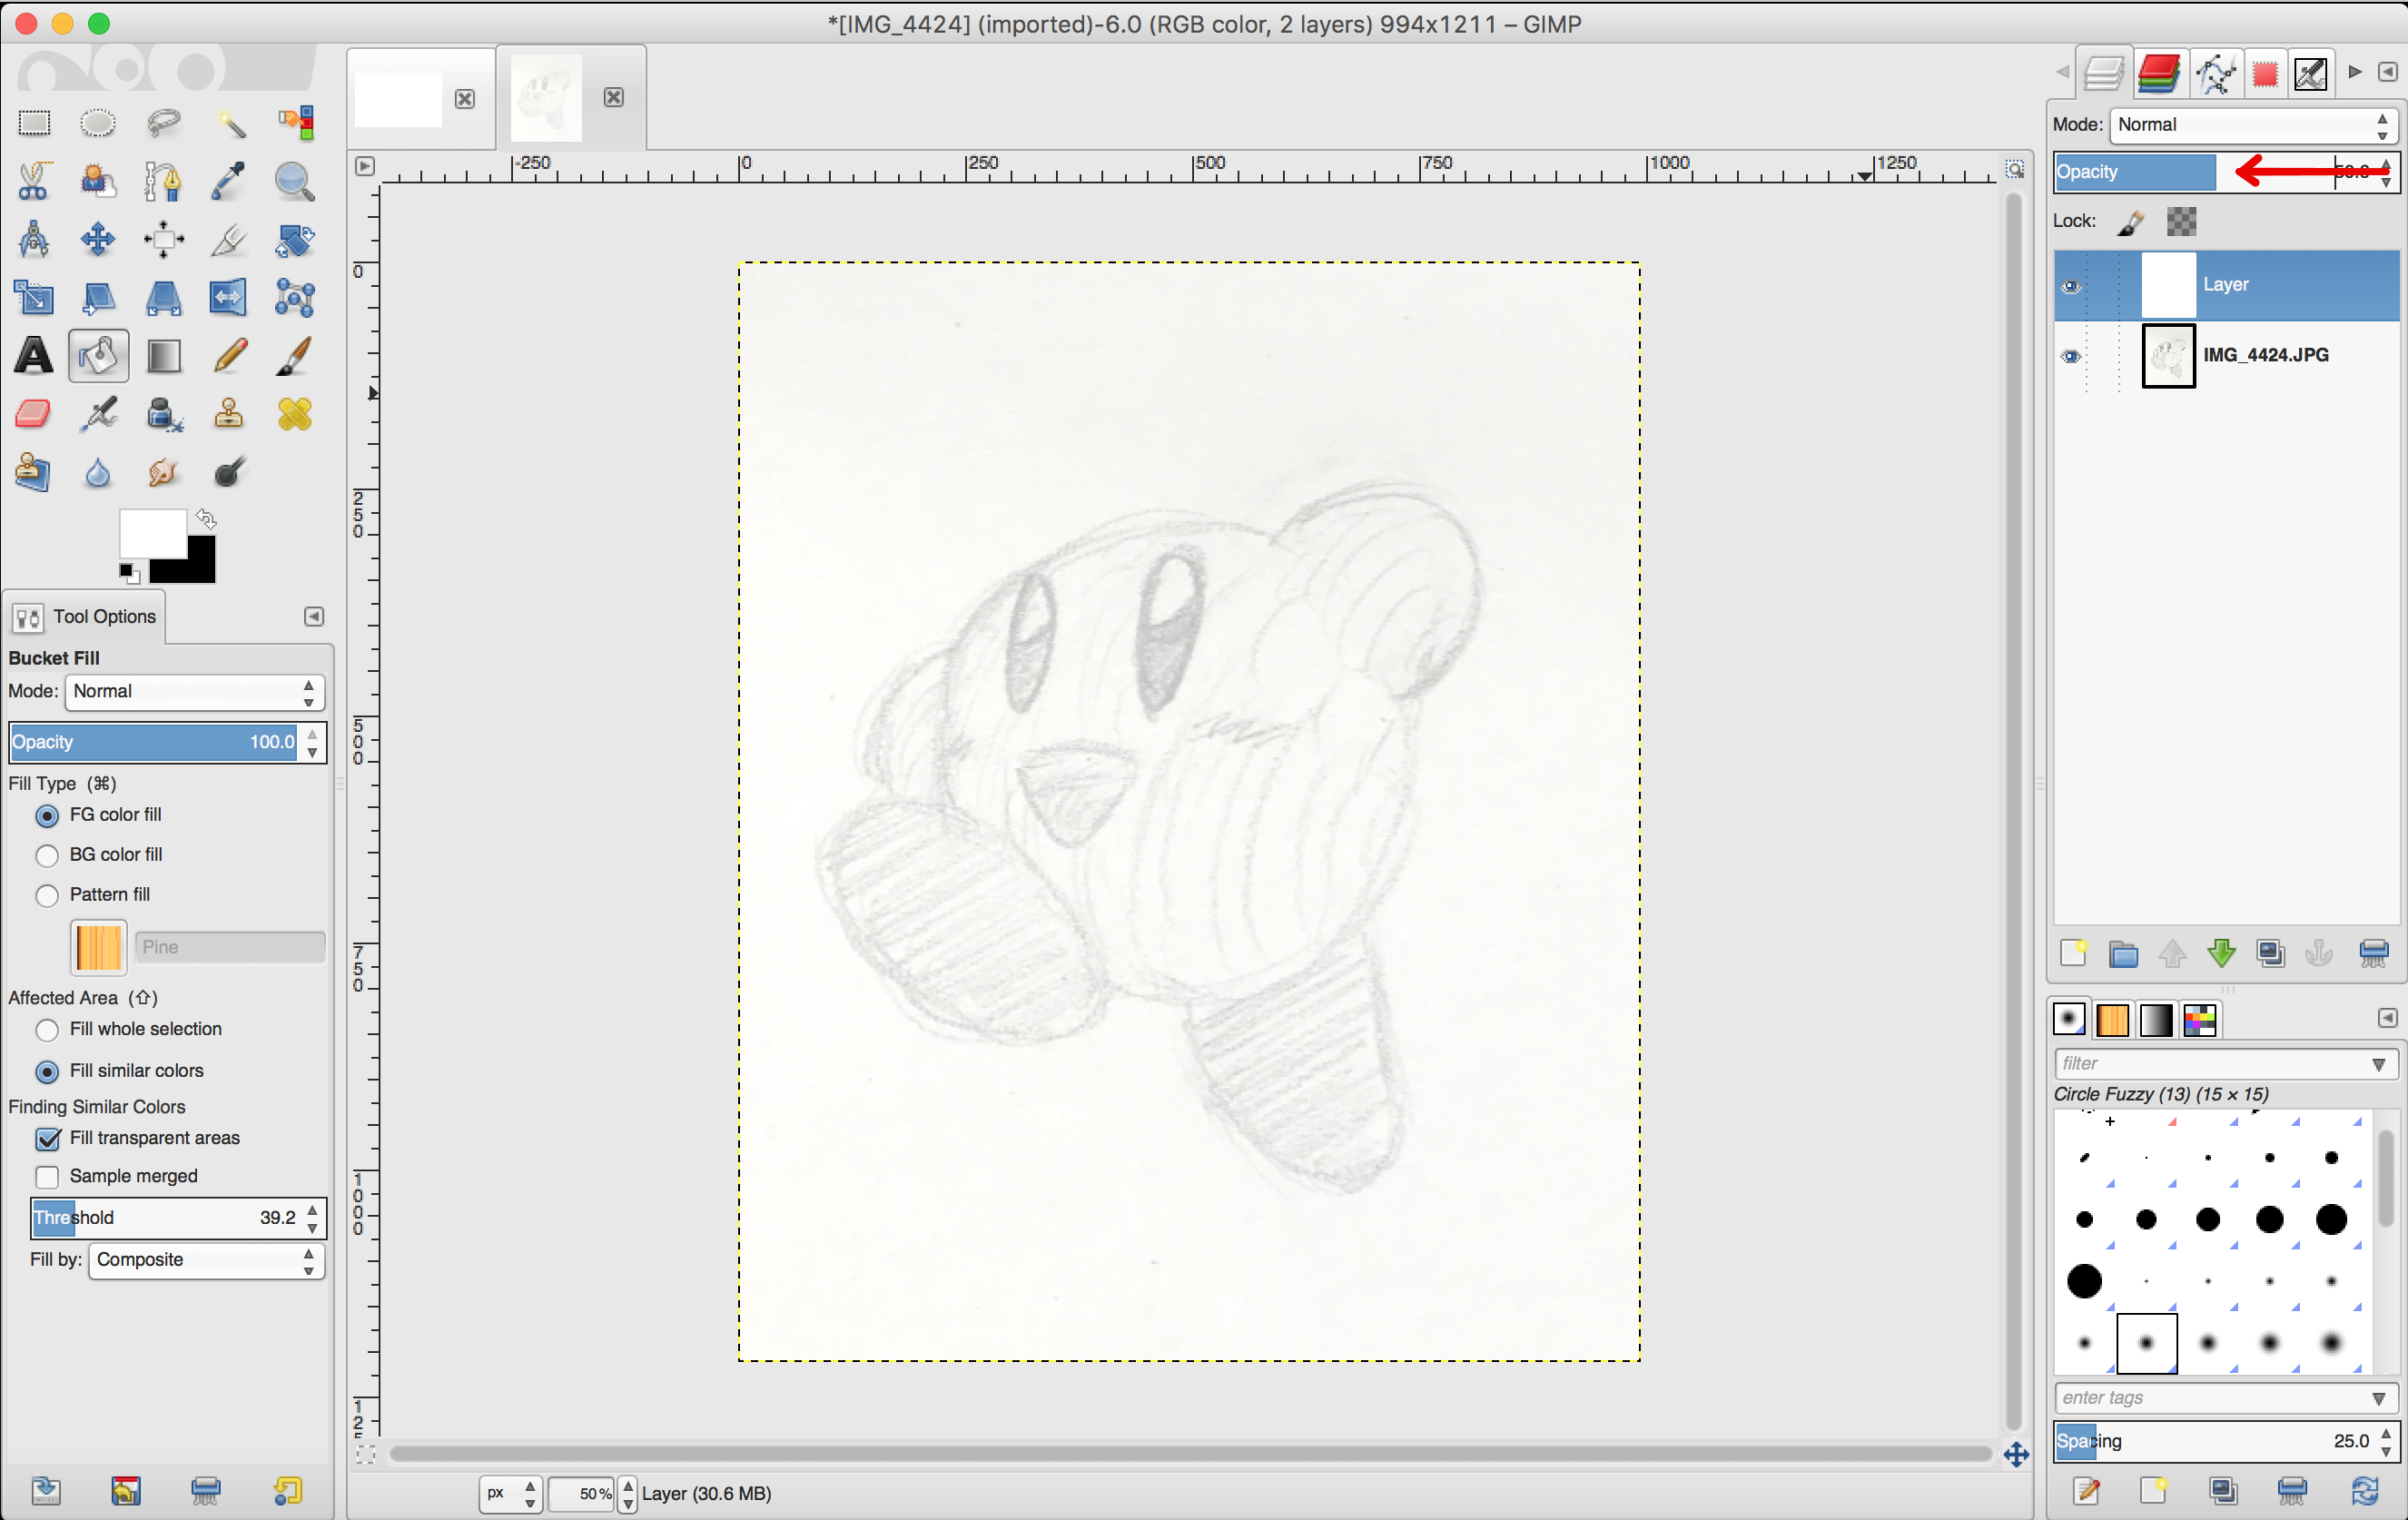The height and width of the screenshot is (1520, 2408).
Task: Select the Bucket Fill tool
Action: coord(98,355)
